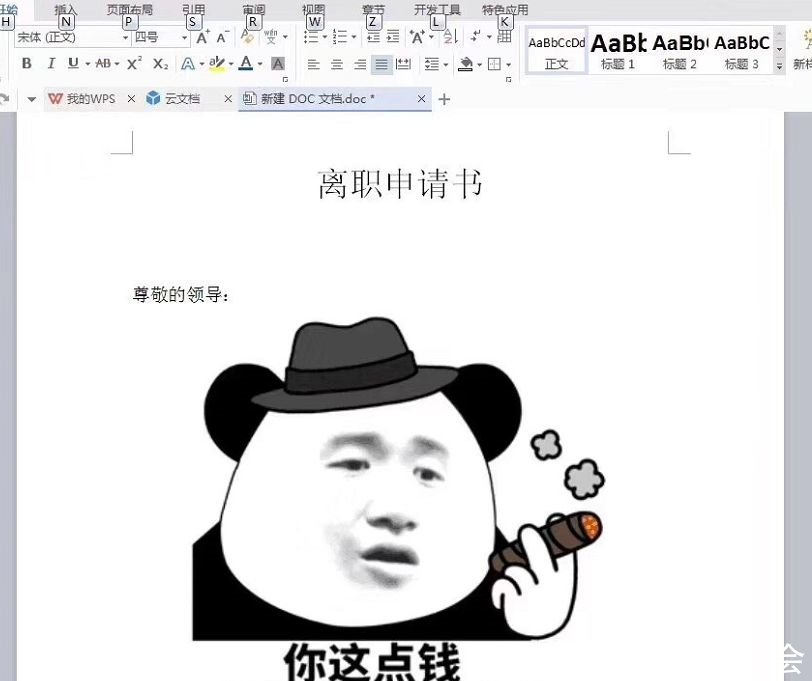
Task: Open borders dropdown arrow
Action: [509, 65]
